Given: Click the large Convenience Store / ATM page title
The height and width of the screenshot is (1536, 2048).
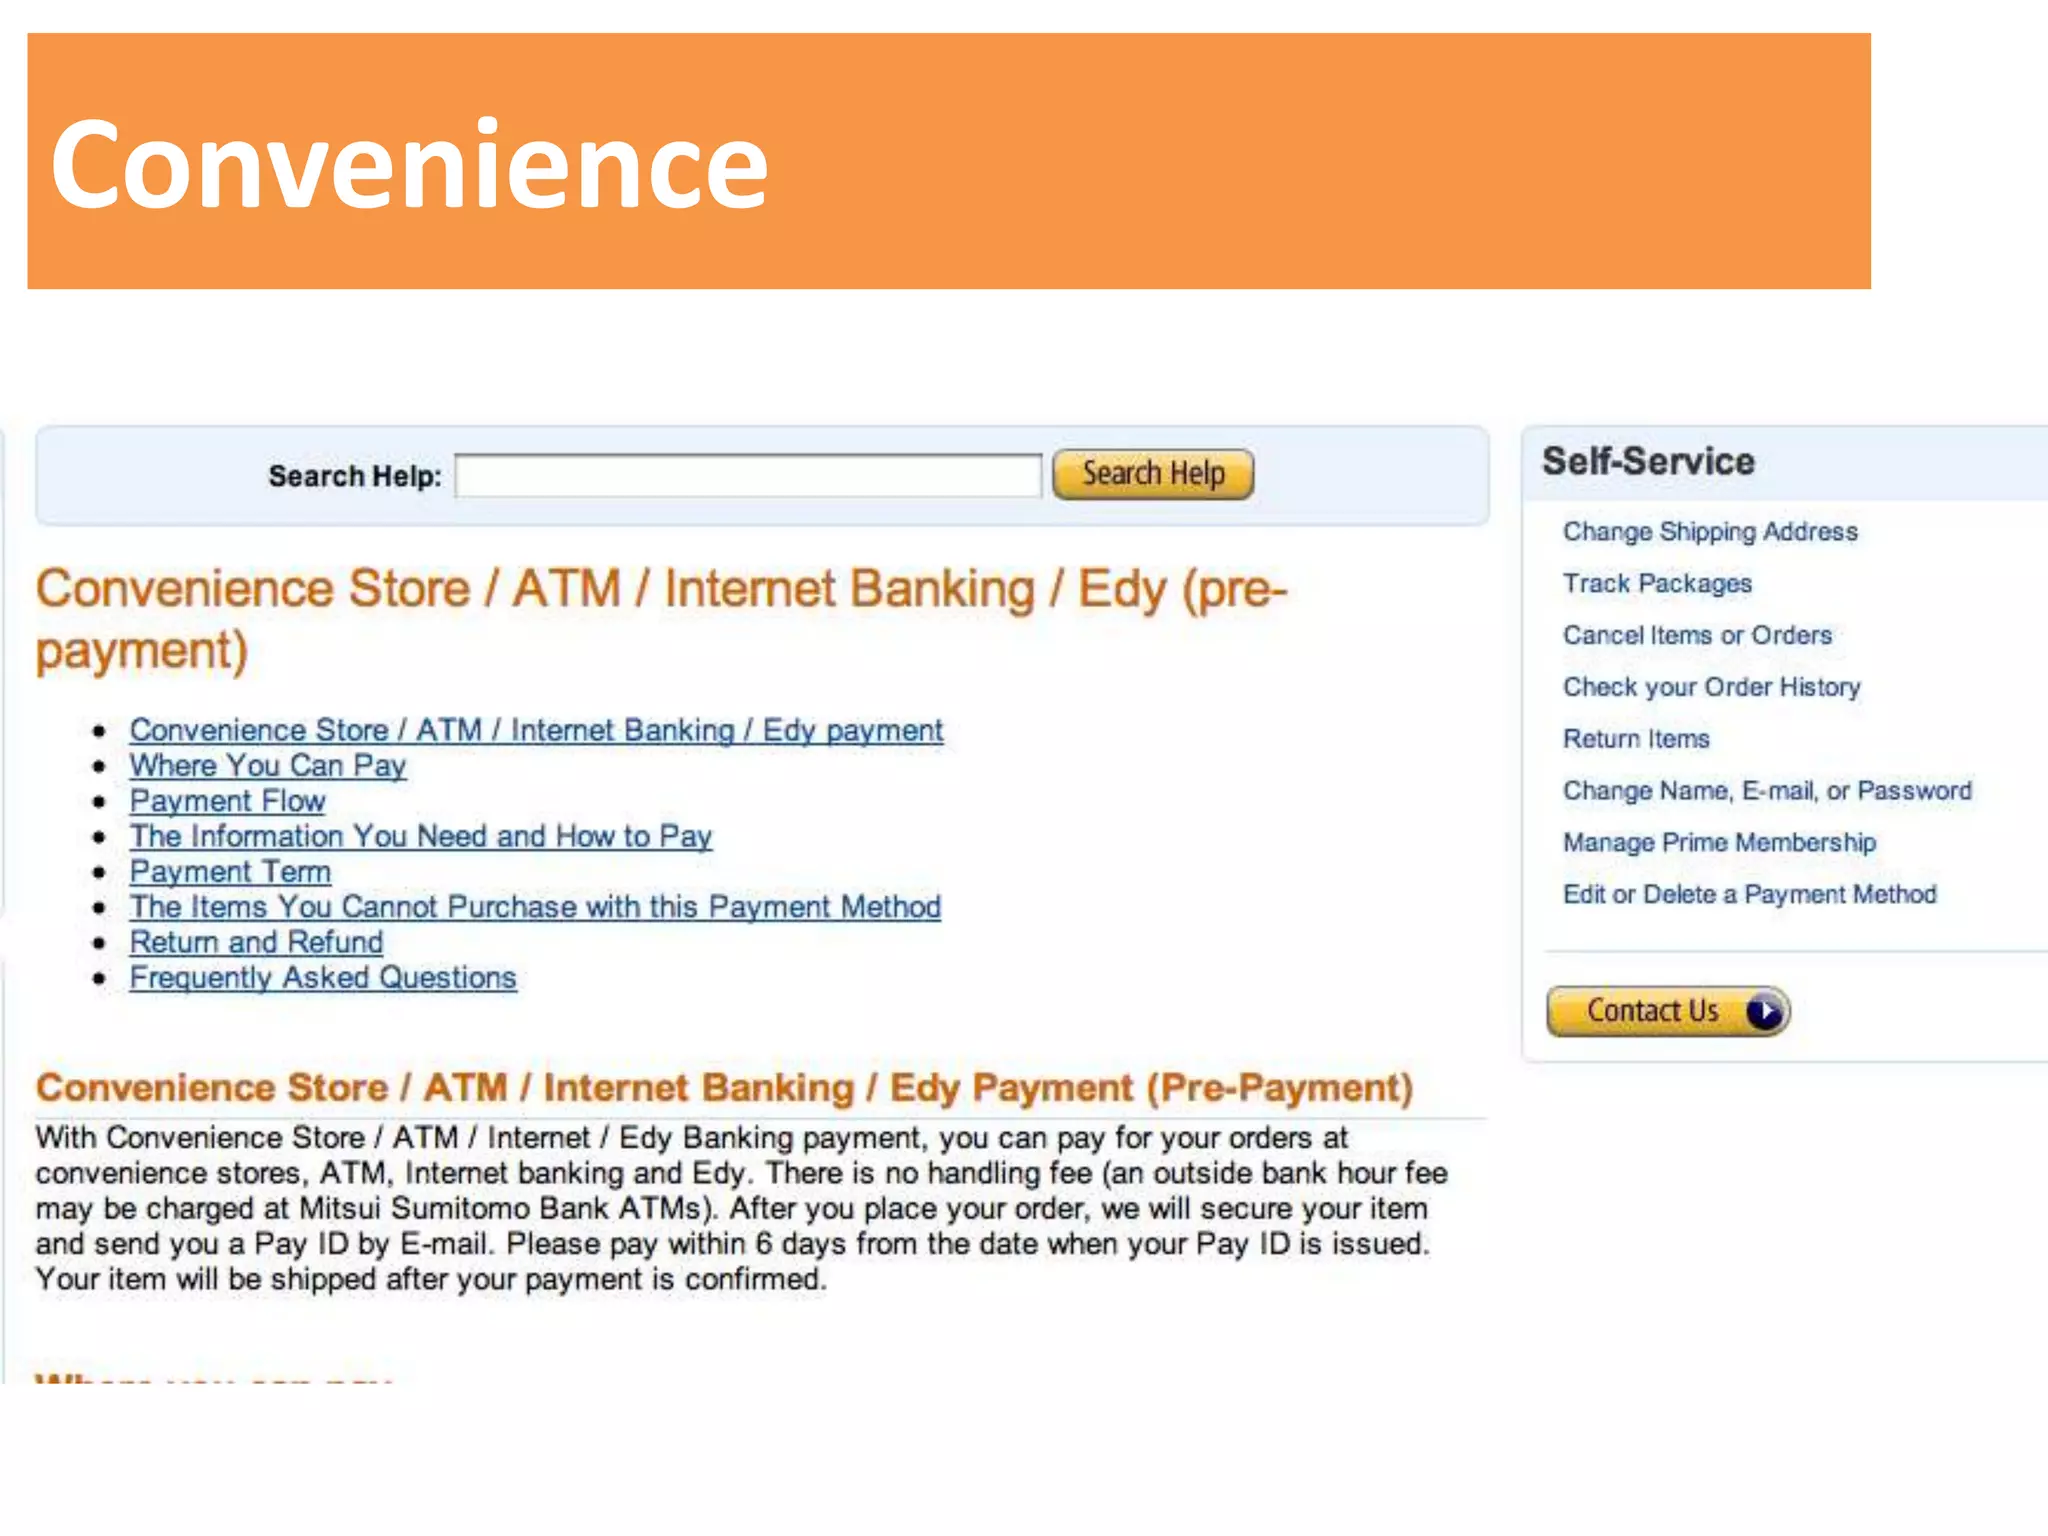Looking at the screenshot, I should [661, 619].
